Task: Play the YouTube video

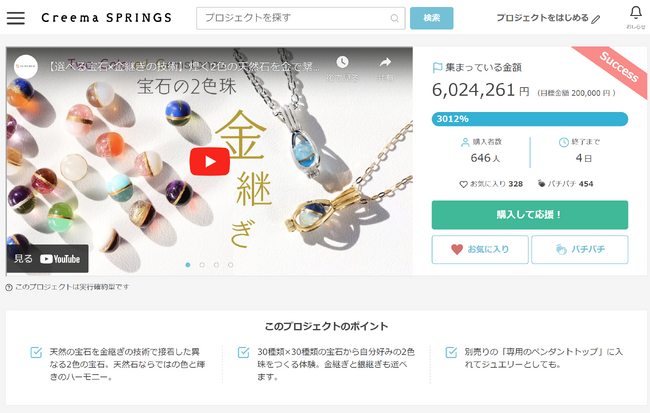Action: (210, 161)
